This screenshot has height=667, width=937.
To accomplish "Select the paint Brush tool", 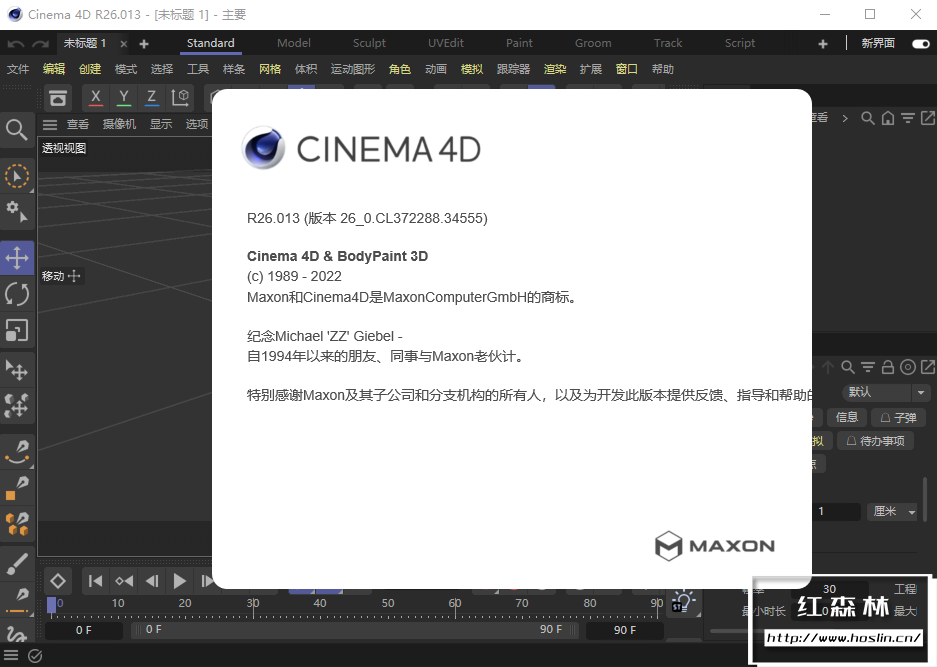I will (x=17, y=564).
